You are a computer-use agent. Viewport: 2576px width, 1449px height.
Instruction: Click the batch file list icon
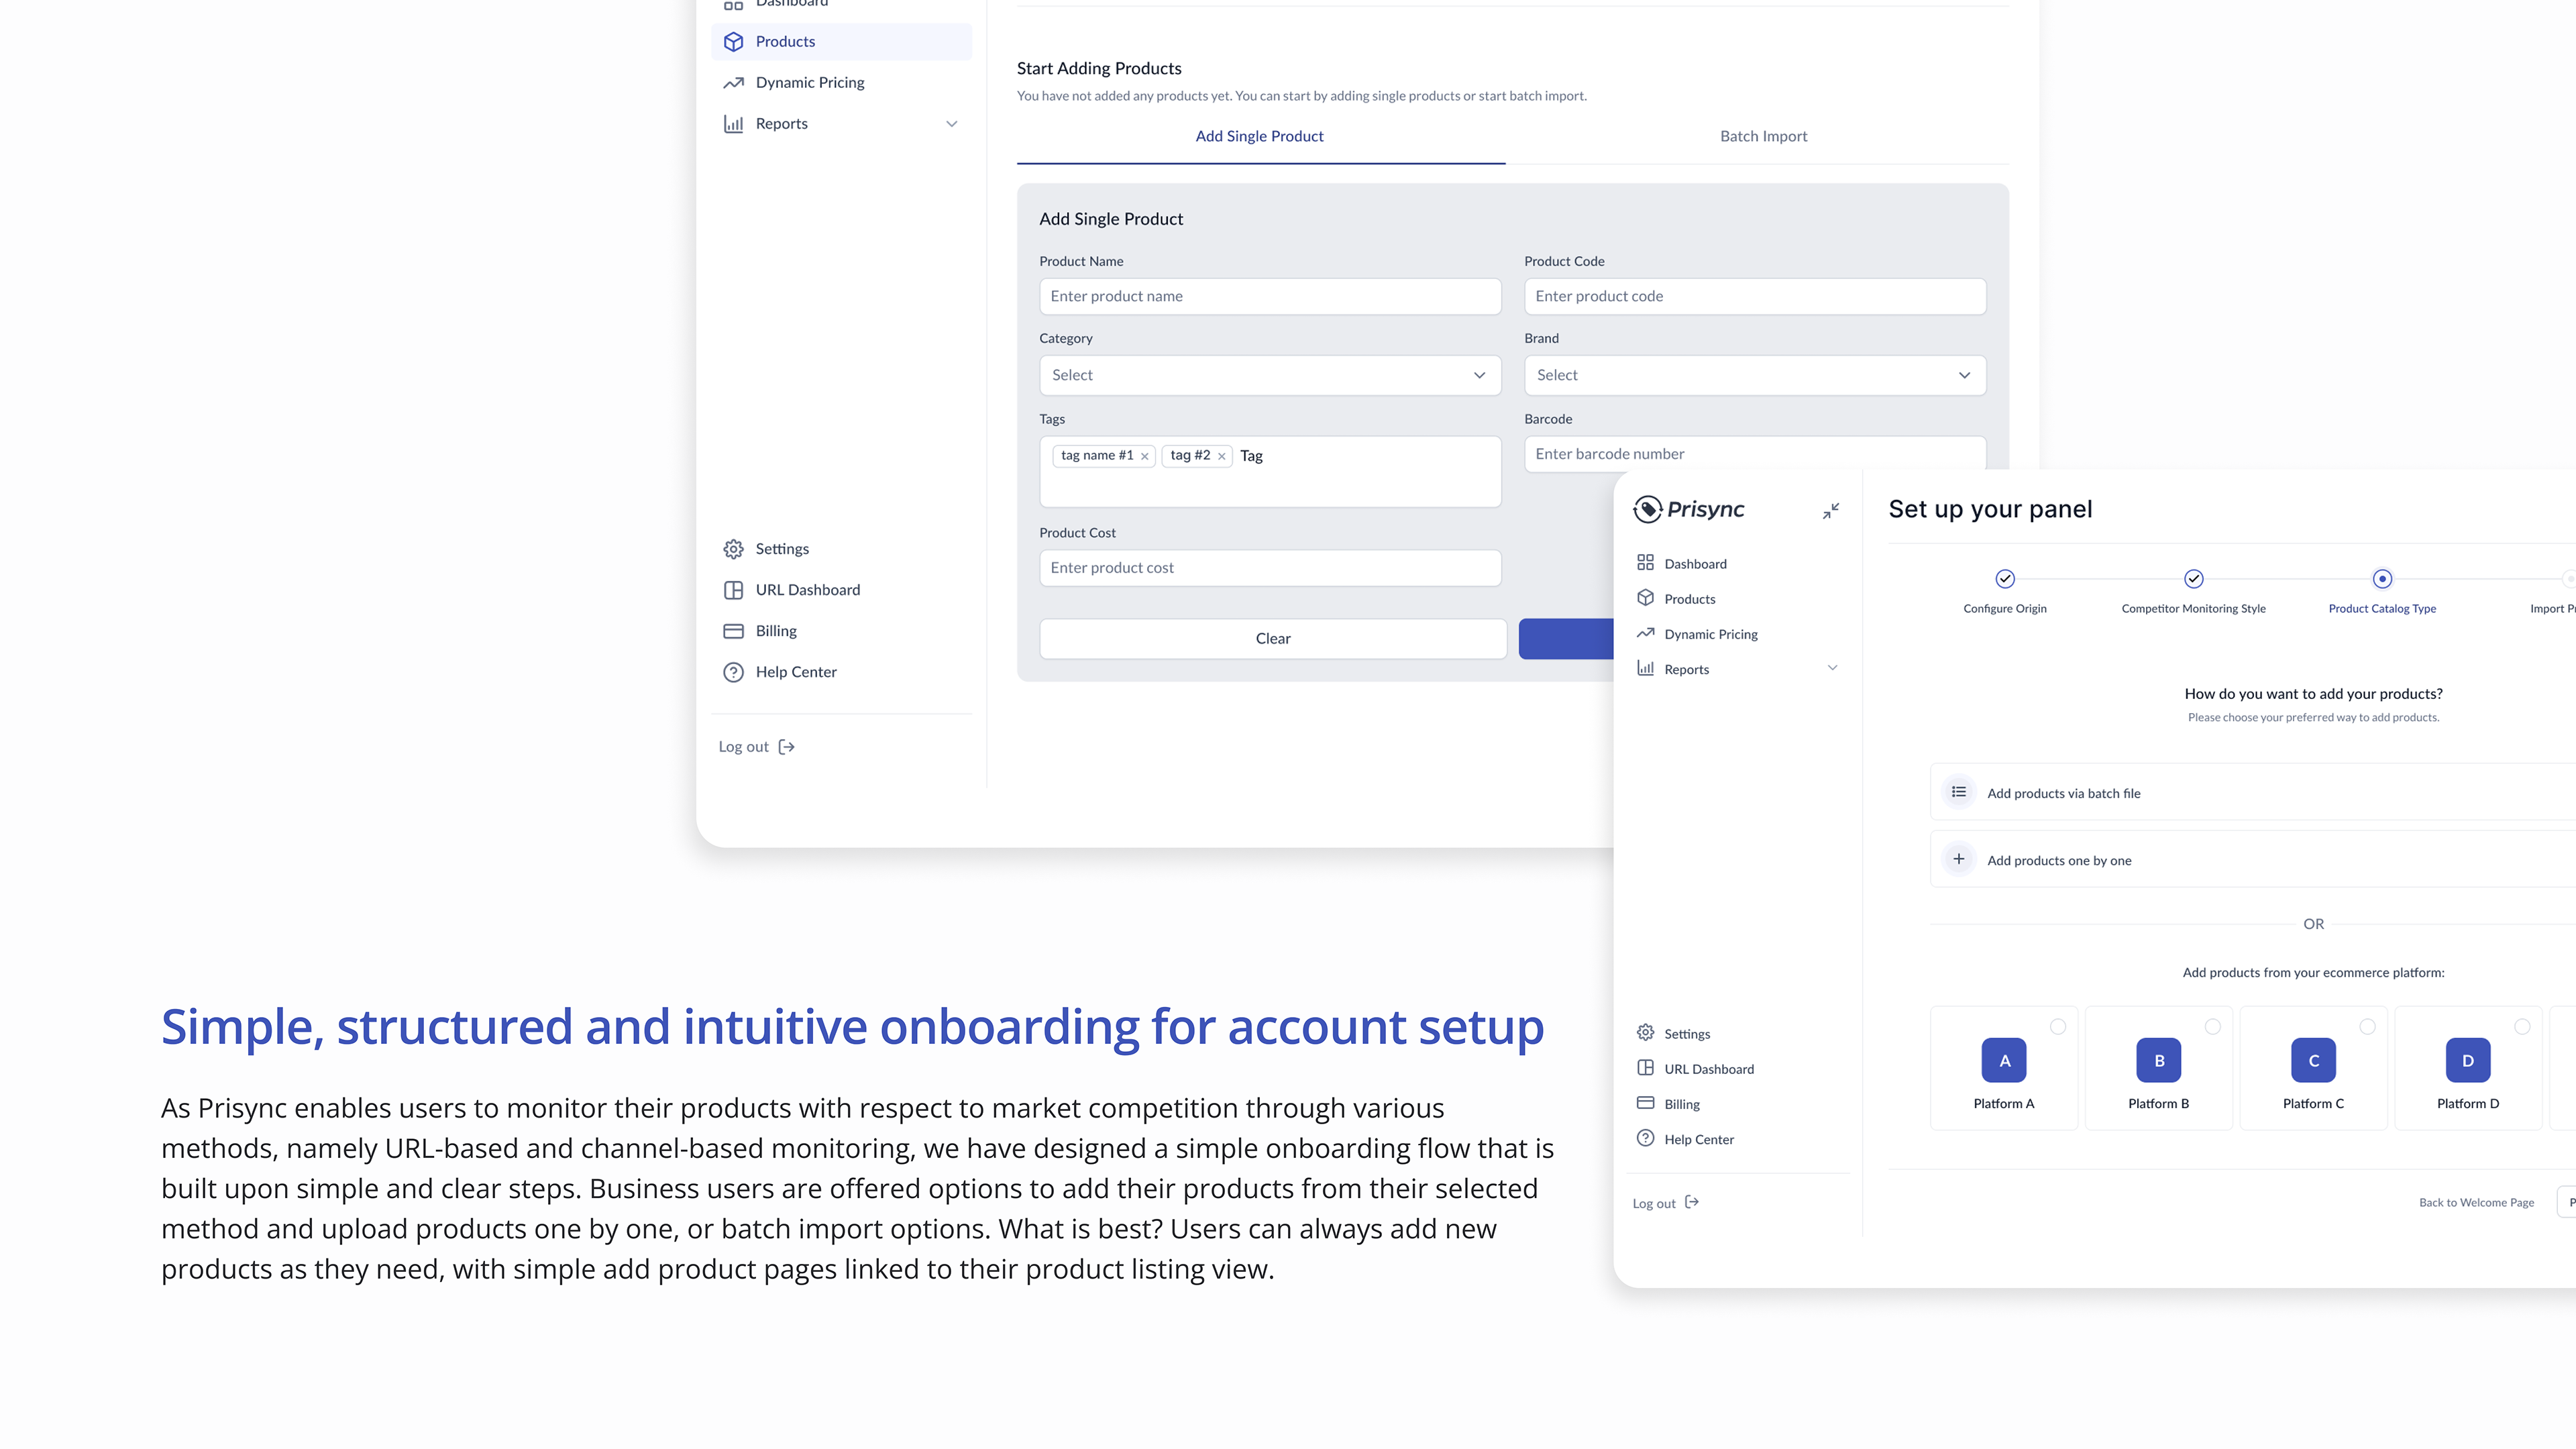pyautogui.click(x=1958, y=792)
